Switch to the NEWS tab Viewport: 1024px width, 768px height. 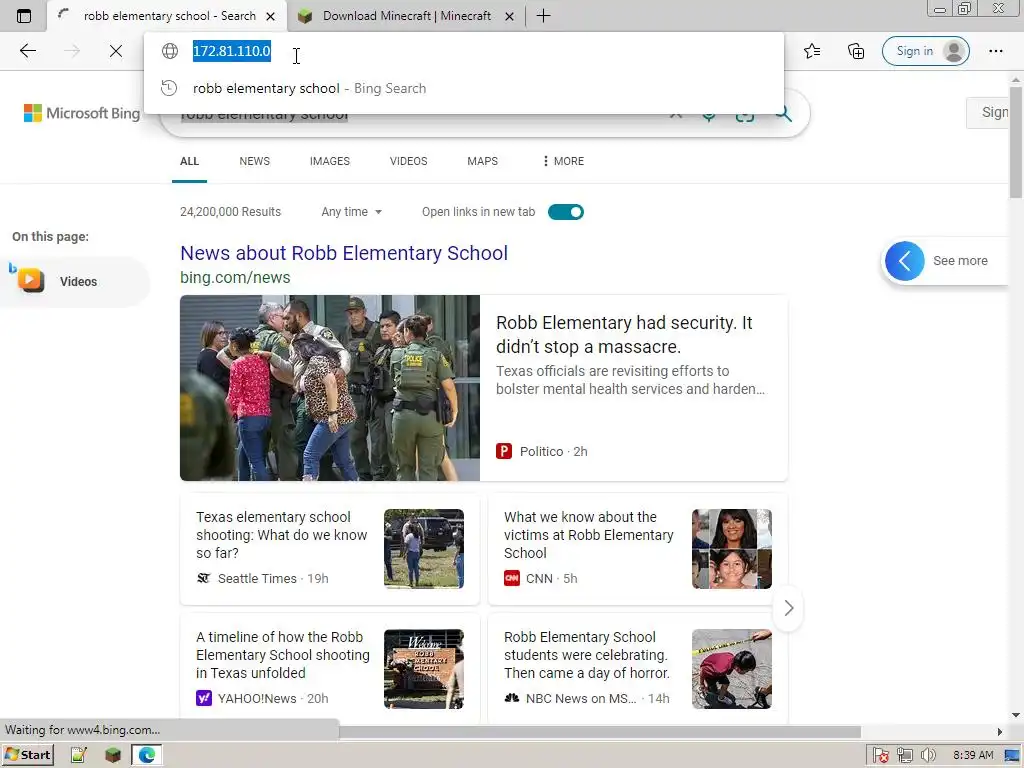point(254,161)
